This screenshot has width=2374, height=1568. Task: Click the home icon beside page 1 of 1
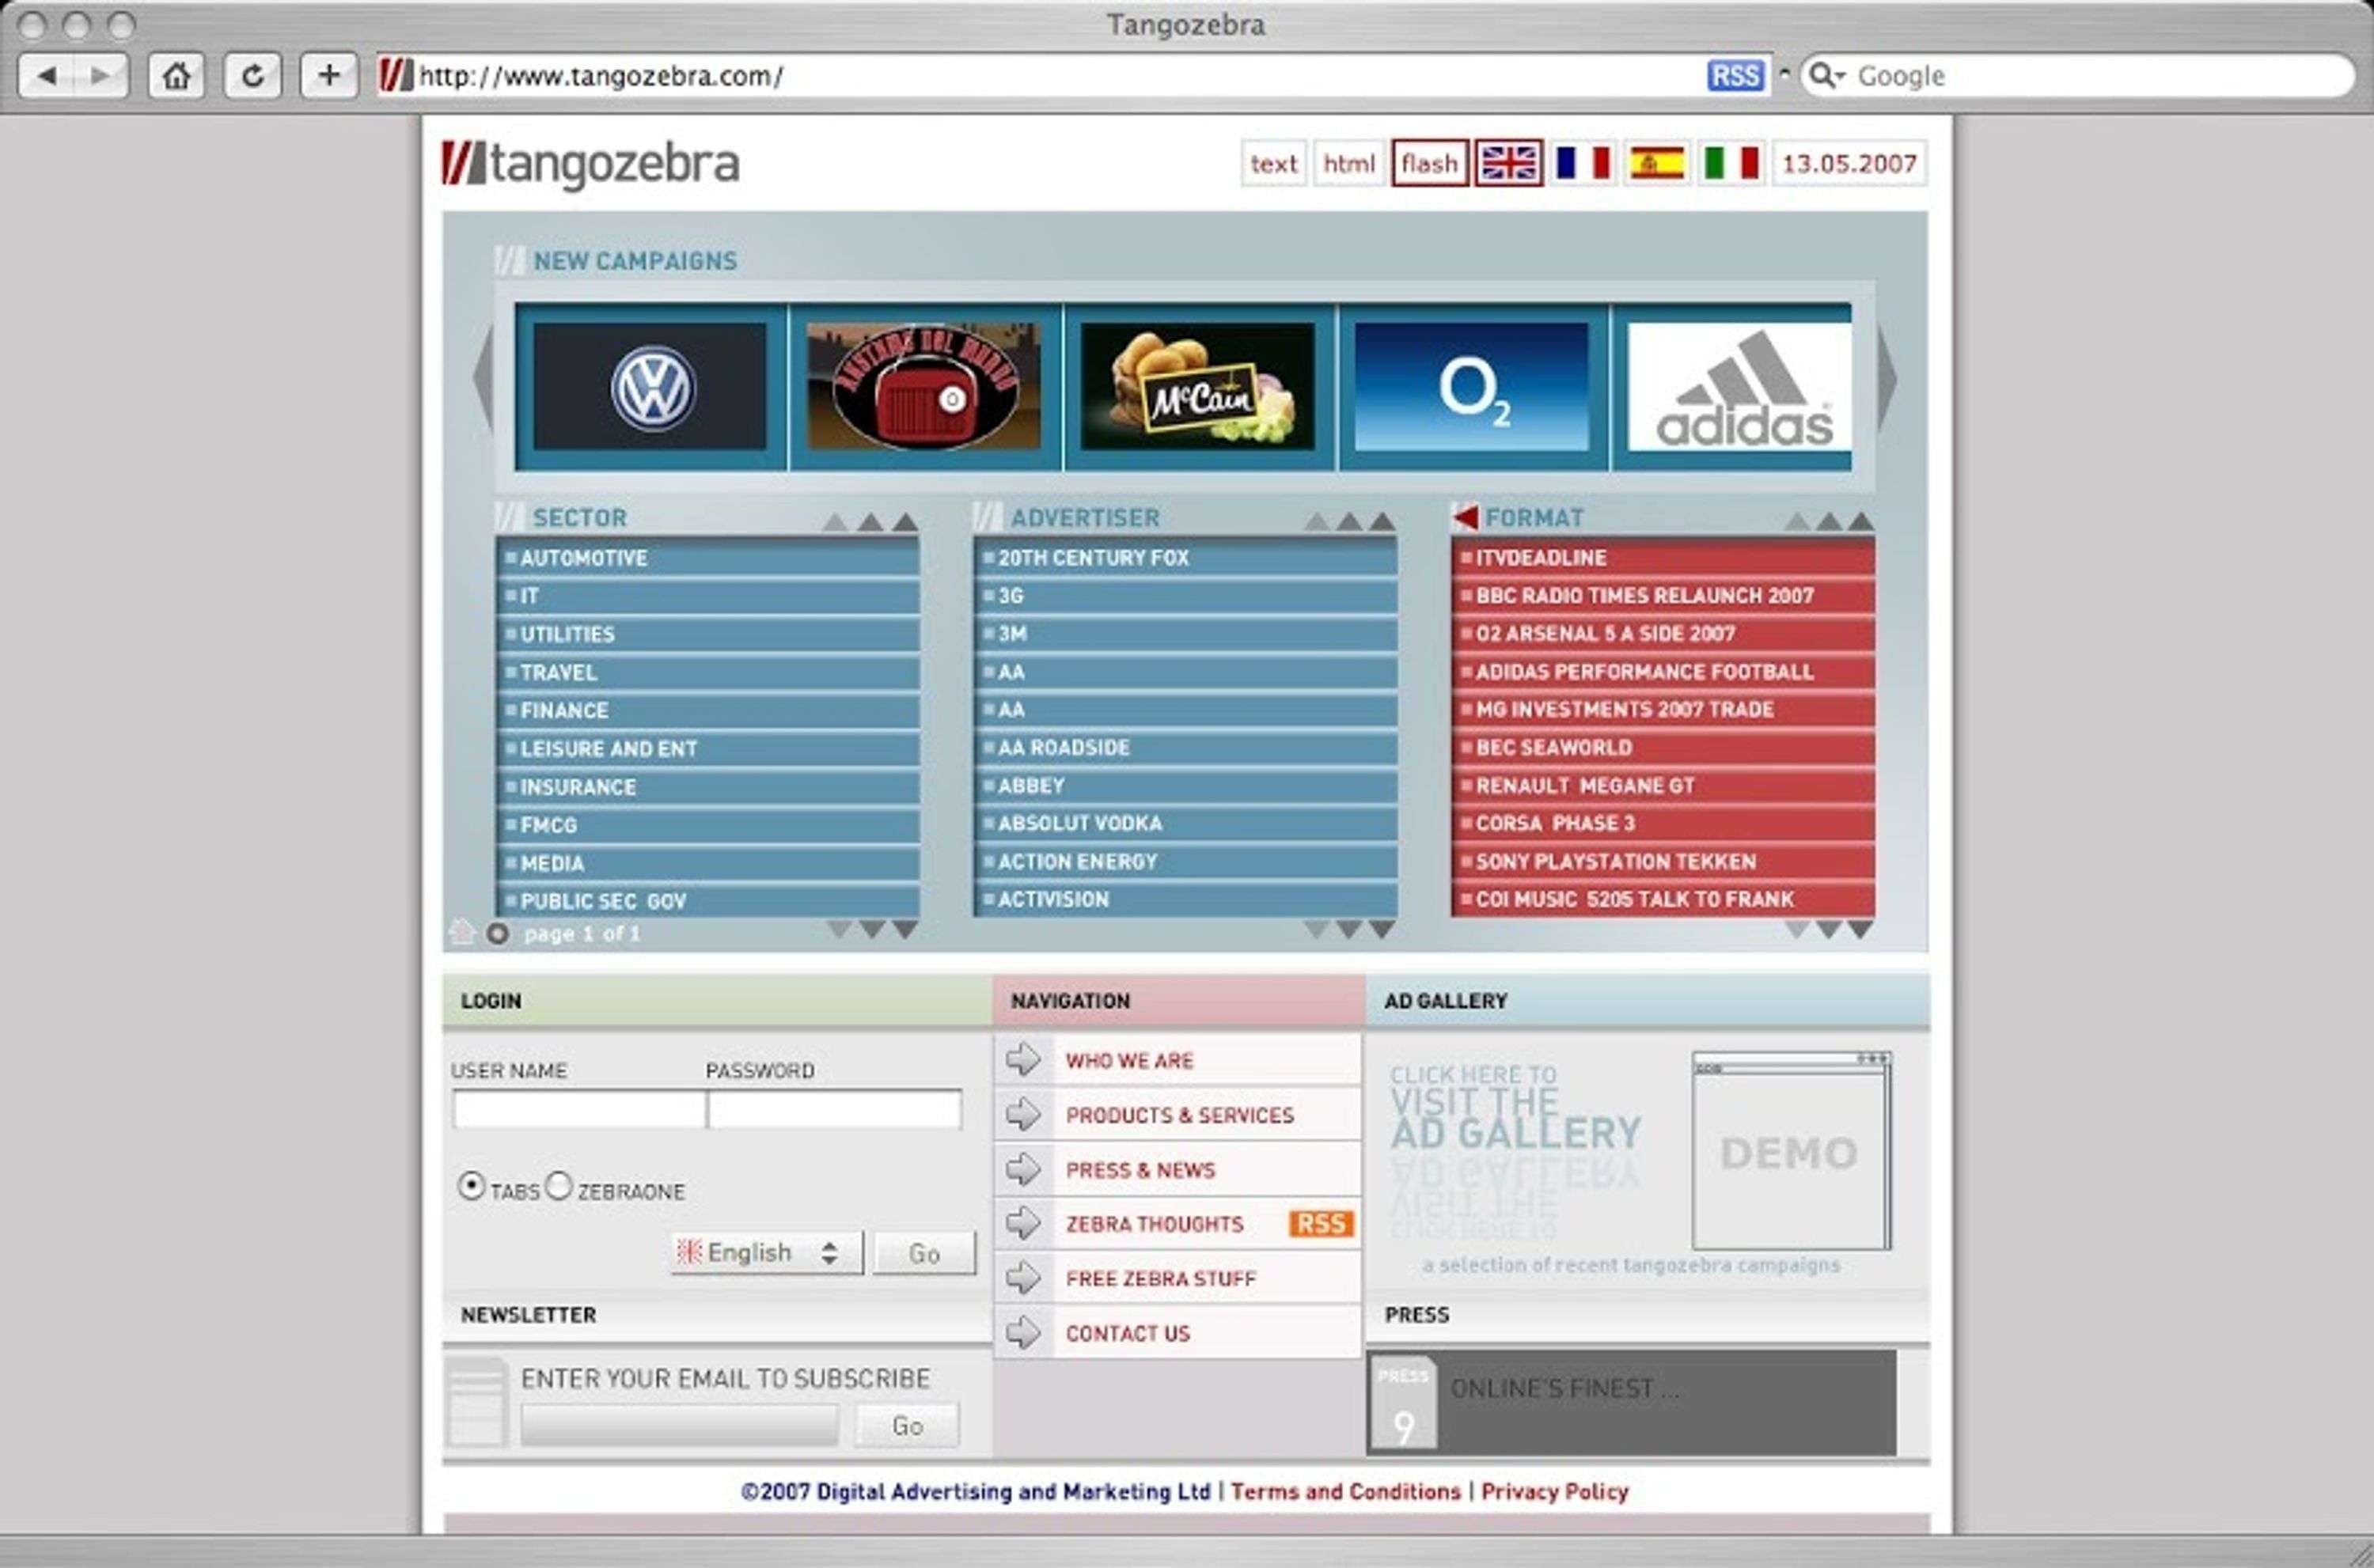462,932
